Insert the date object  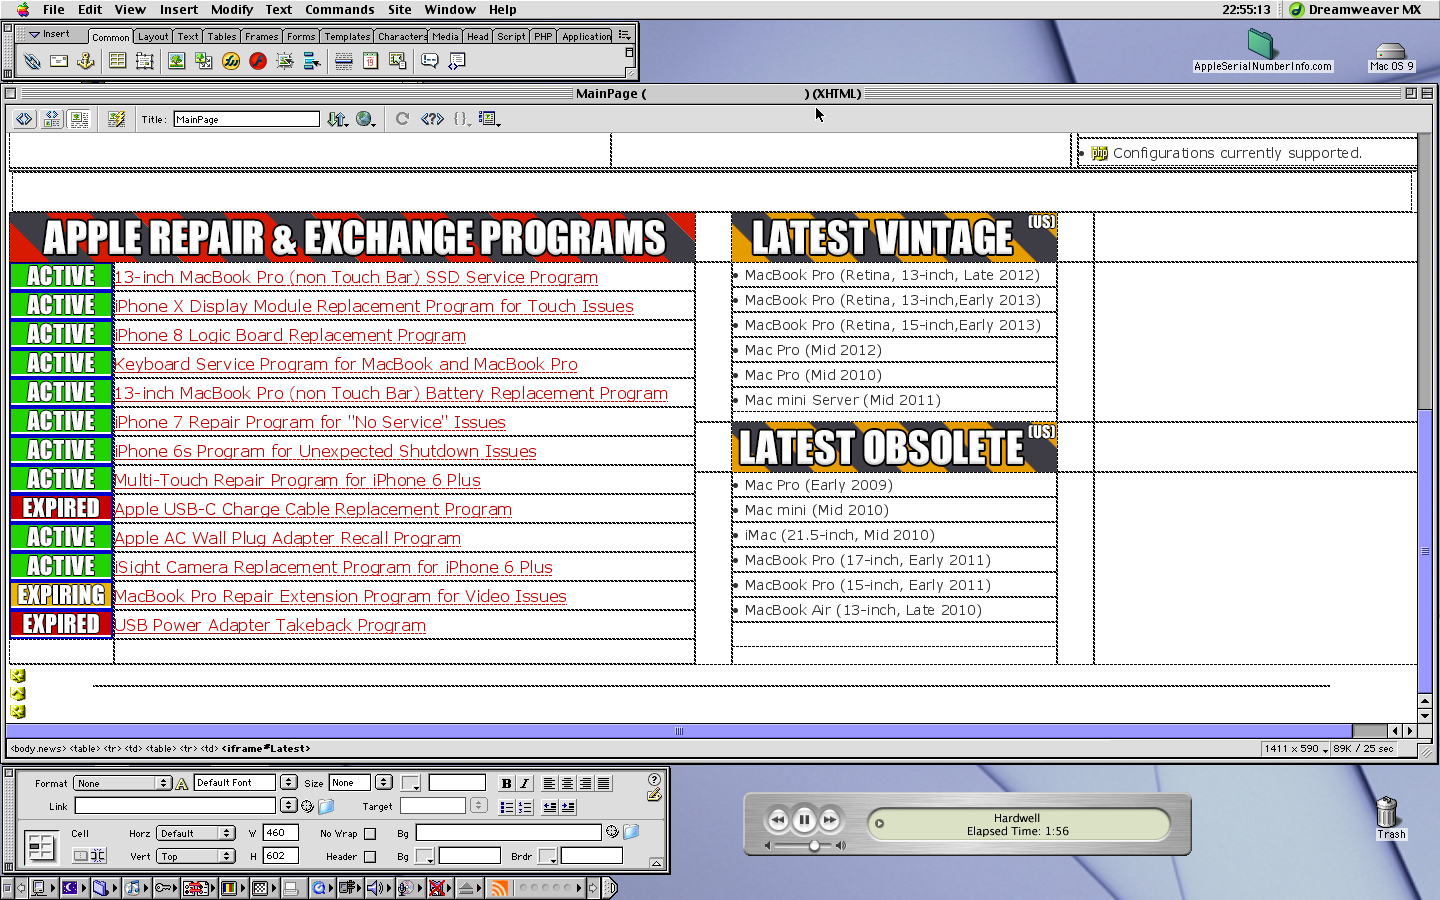[x=370, y=61]
